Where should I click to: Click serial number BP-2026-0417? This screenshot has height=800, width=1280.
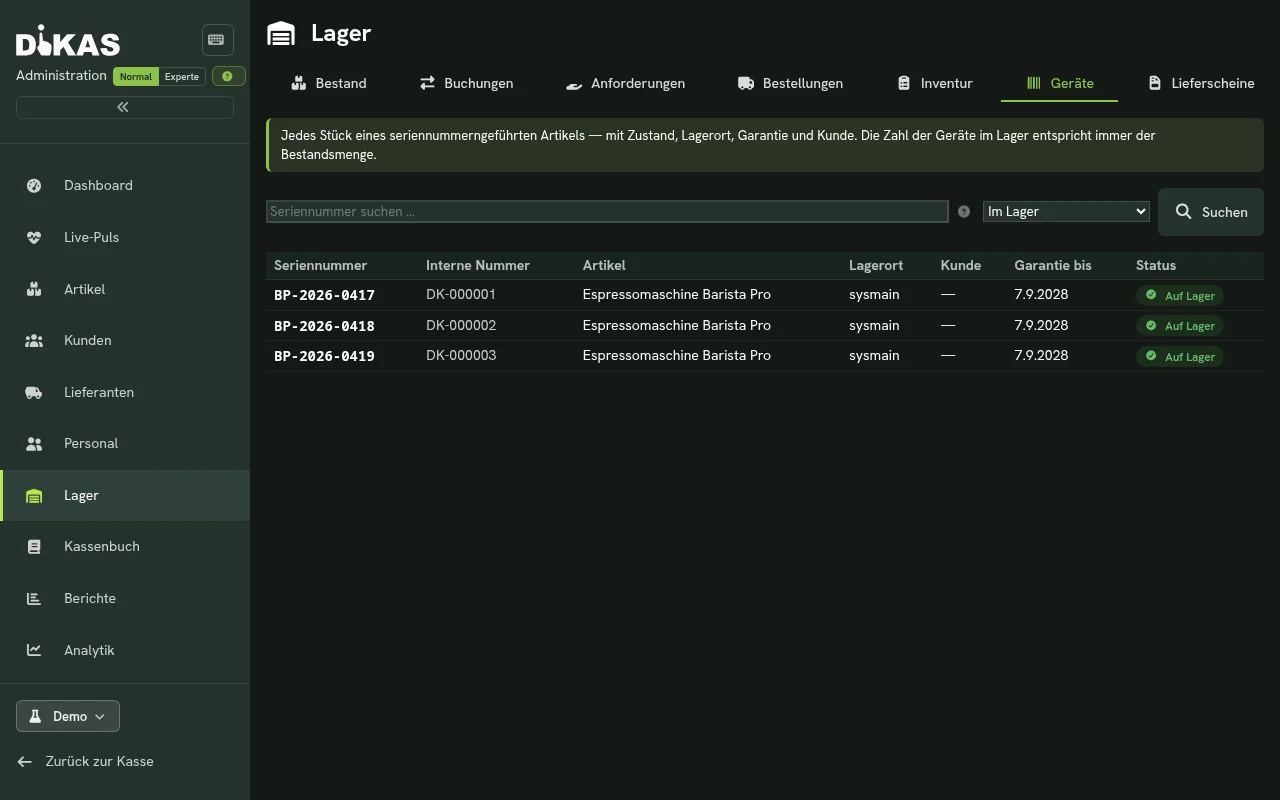coord(324,295)
